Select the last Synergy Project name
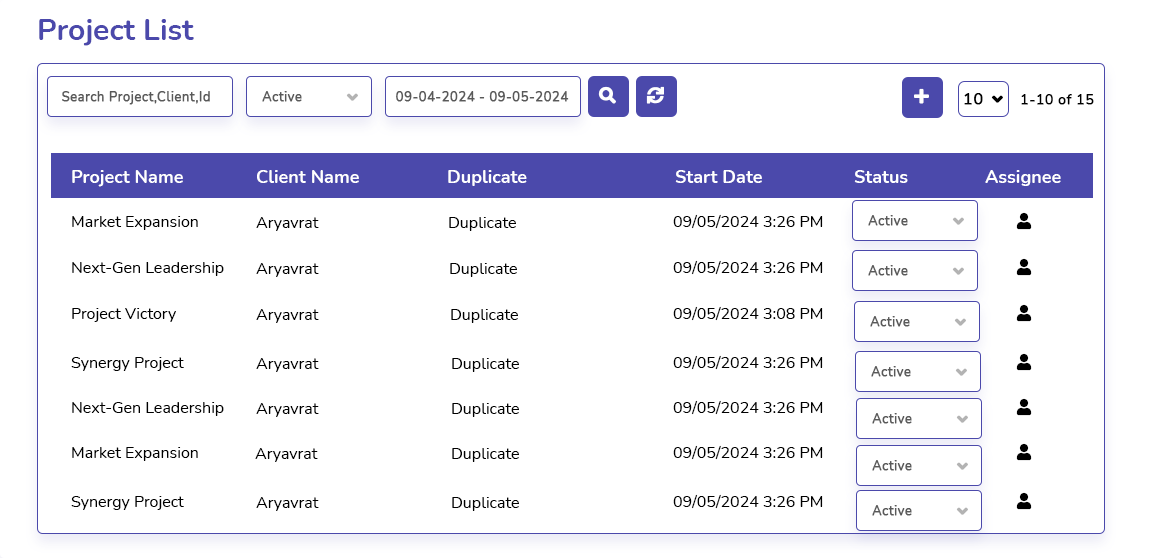This screenshot has height=558, width=1149. point(128,502)
